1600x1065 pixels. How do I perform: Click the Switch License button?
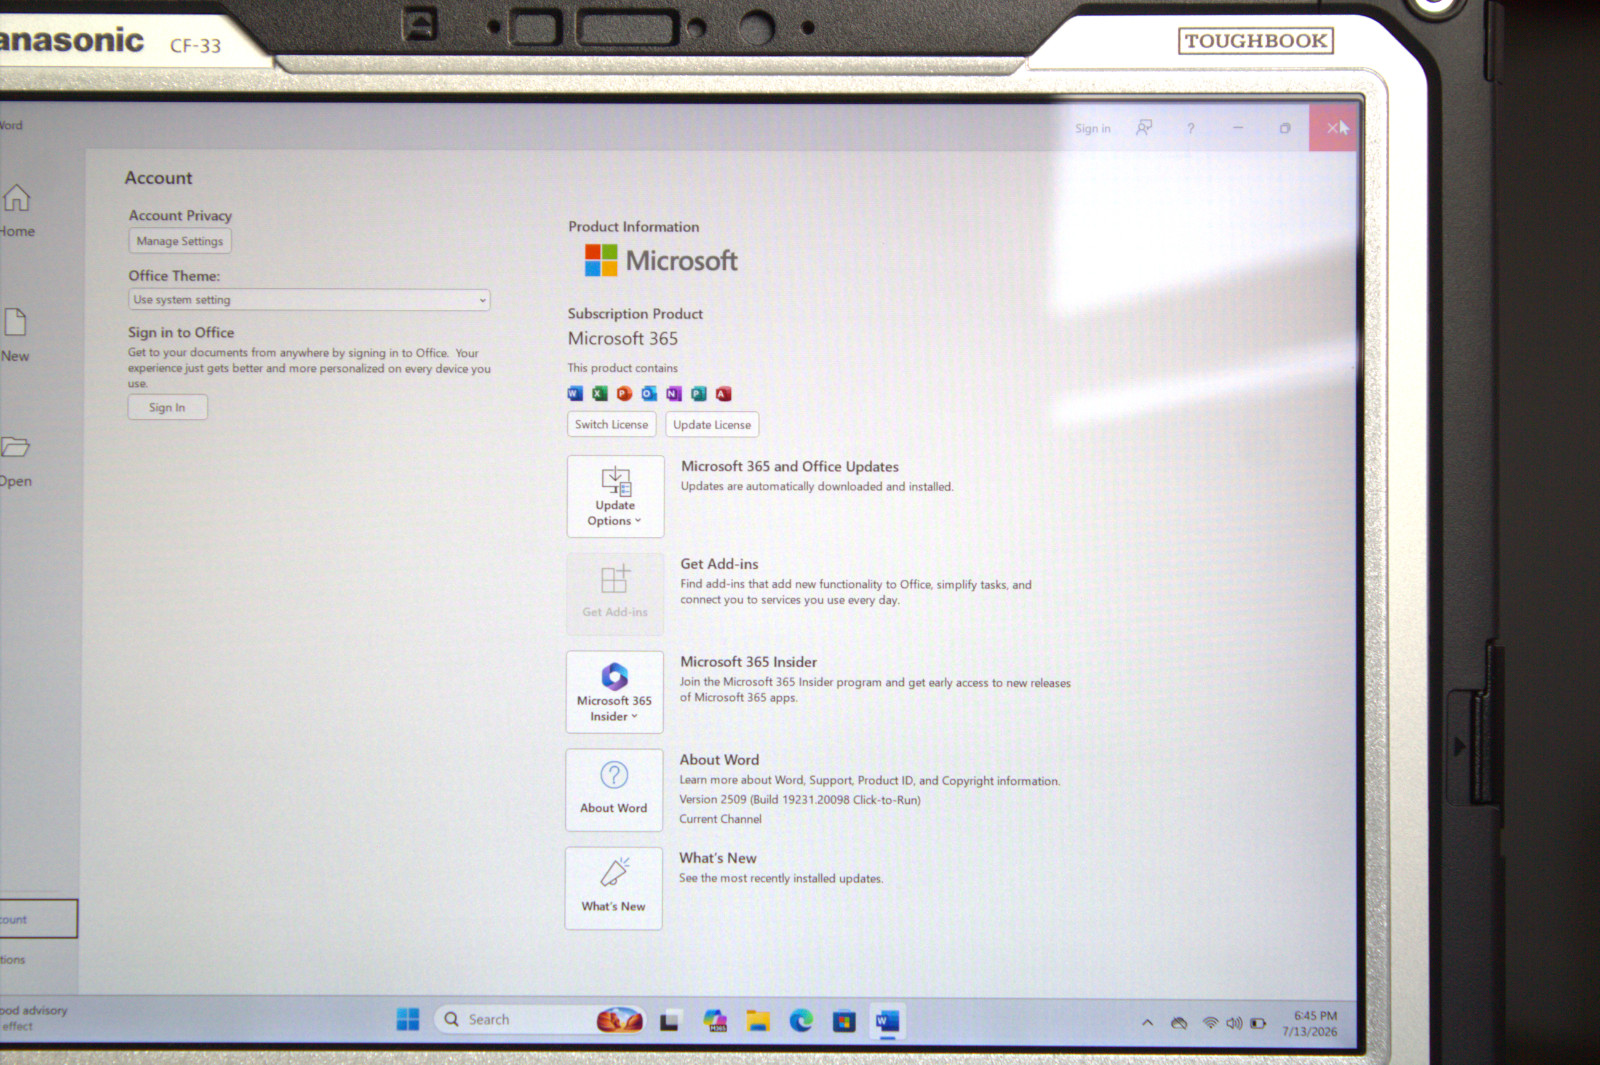612,425
